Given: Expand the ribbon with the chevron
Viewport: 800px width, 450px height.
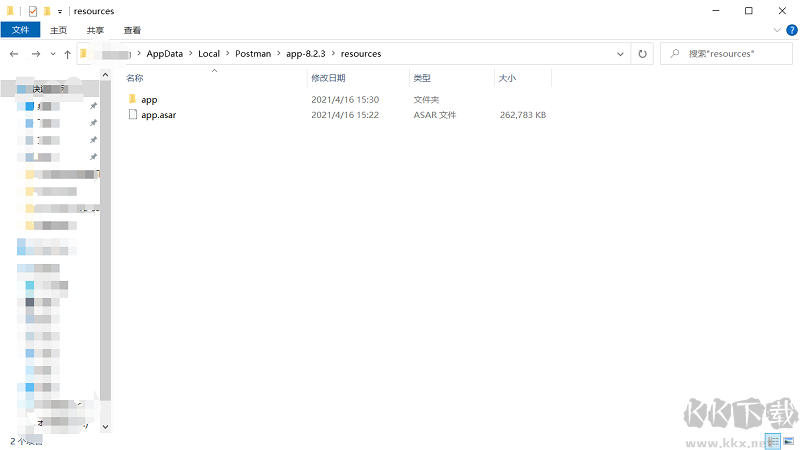Looking at the screenshot, I should click(777, 30).
